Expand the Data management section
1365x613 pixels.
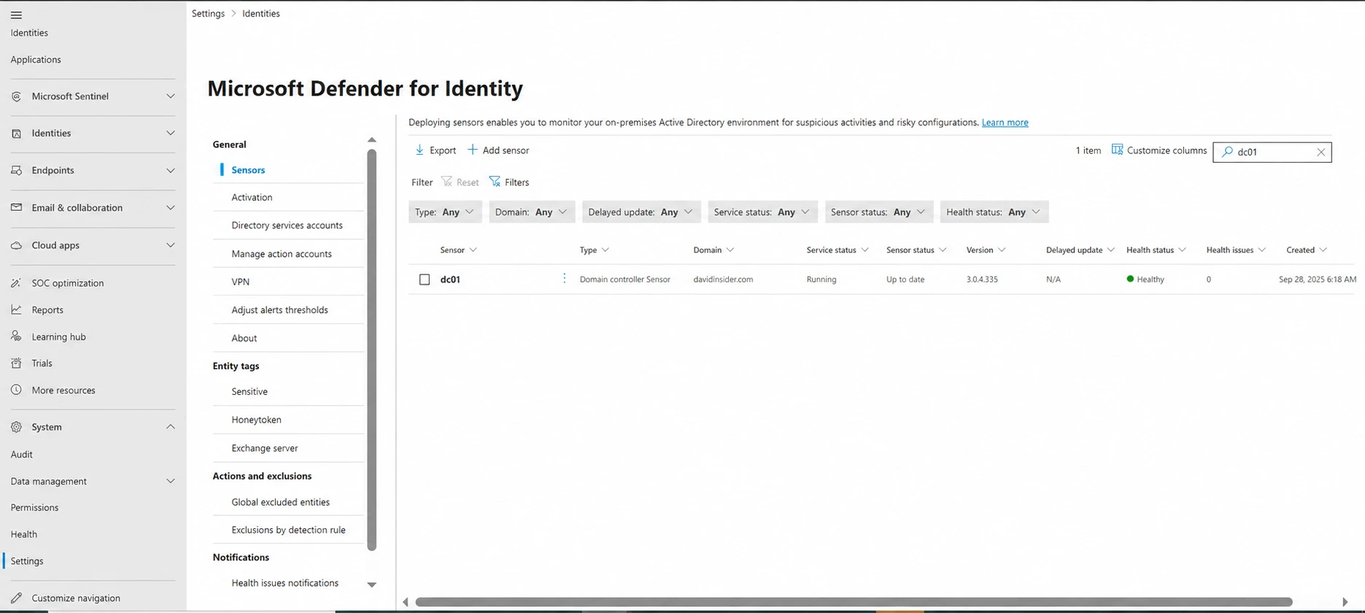pyautogui.click(x=170, y=481)
